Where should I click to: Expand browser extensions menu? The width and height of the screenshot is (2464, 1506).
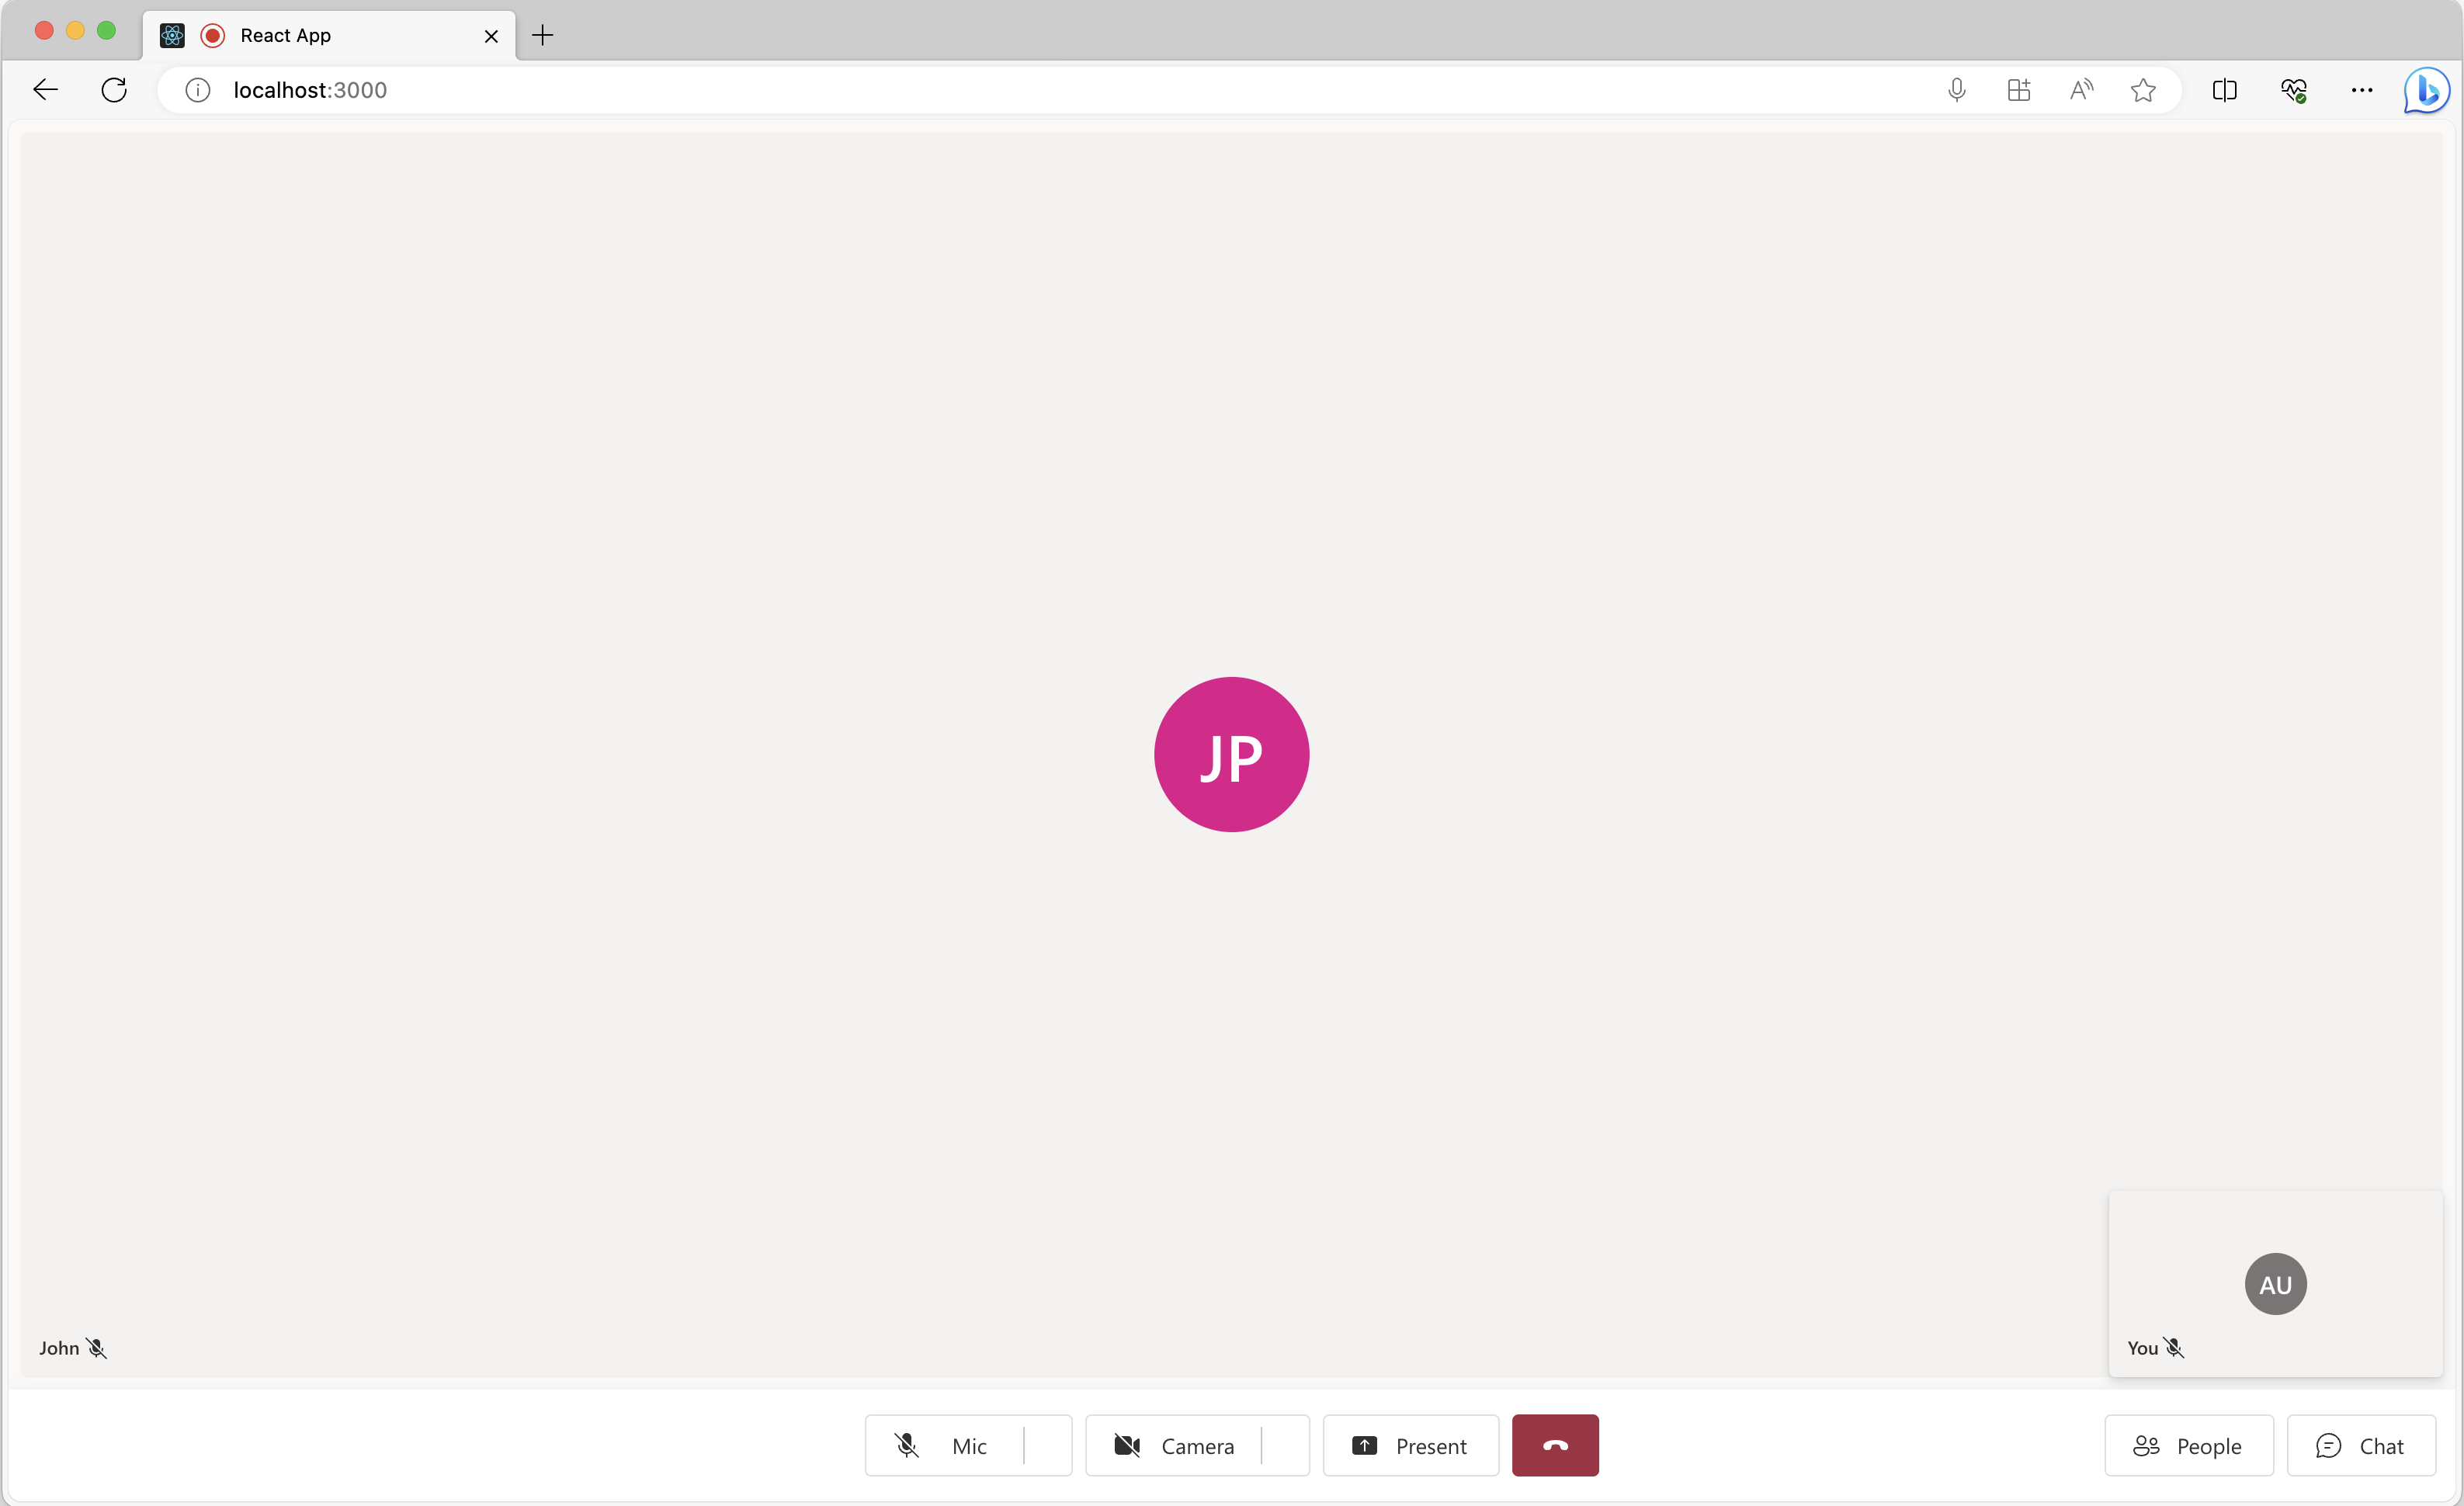click(x=2018, y=90)
